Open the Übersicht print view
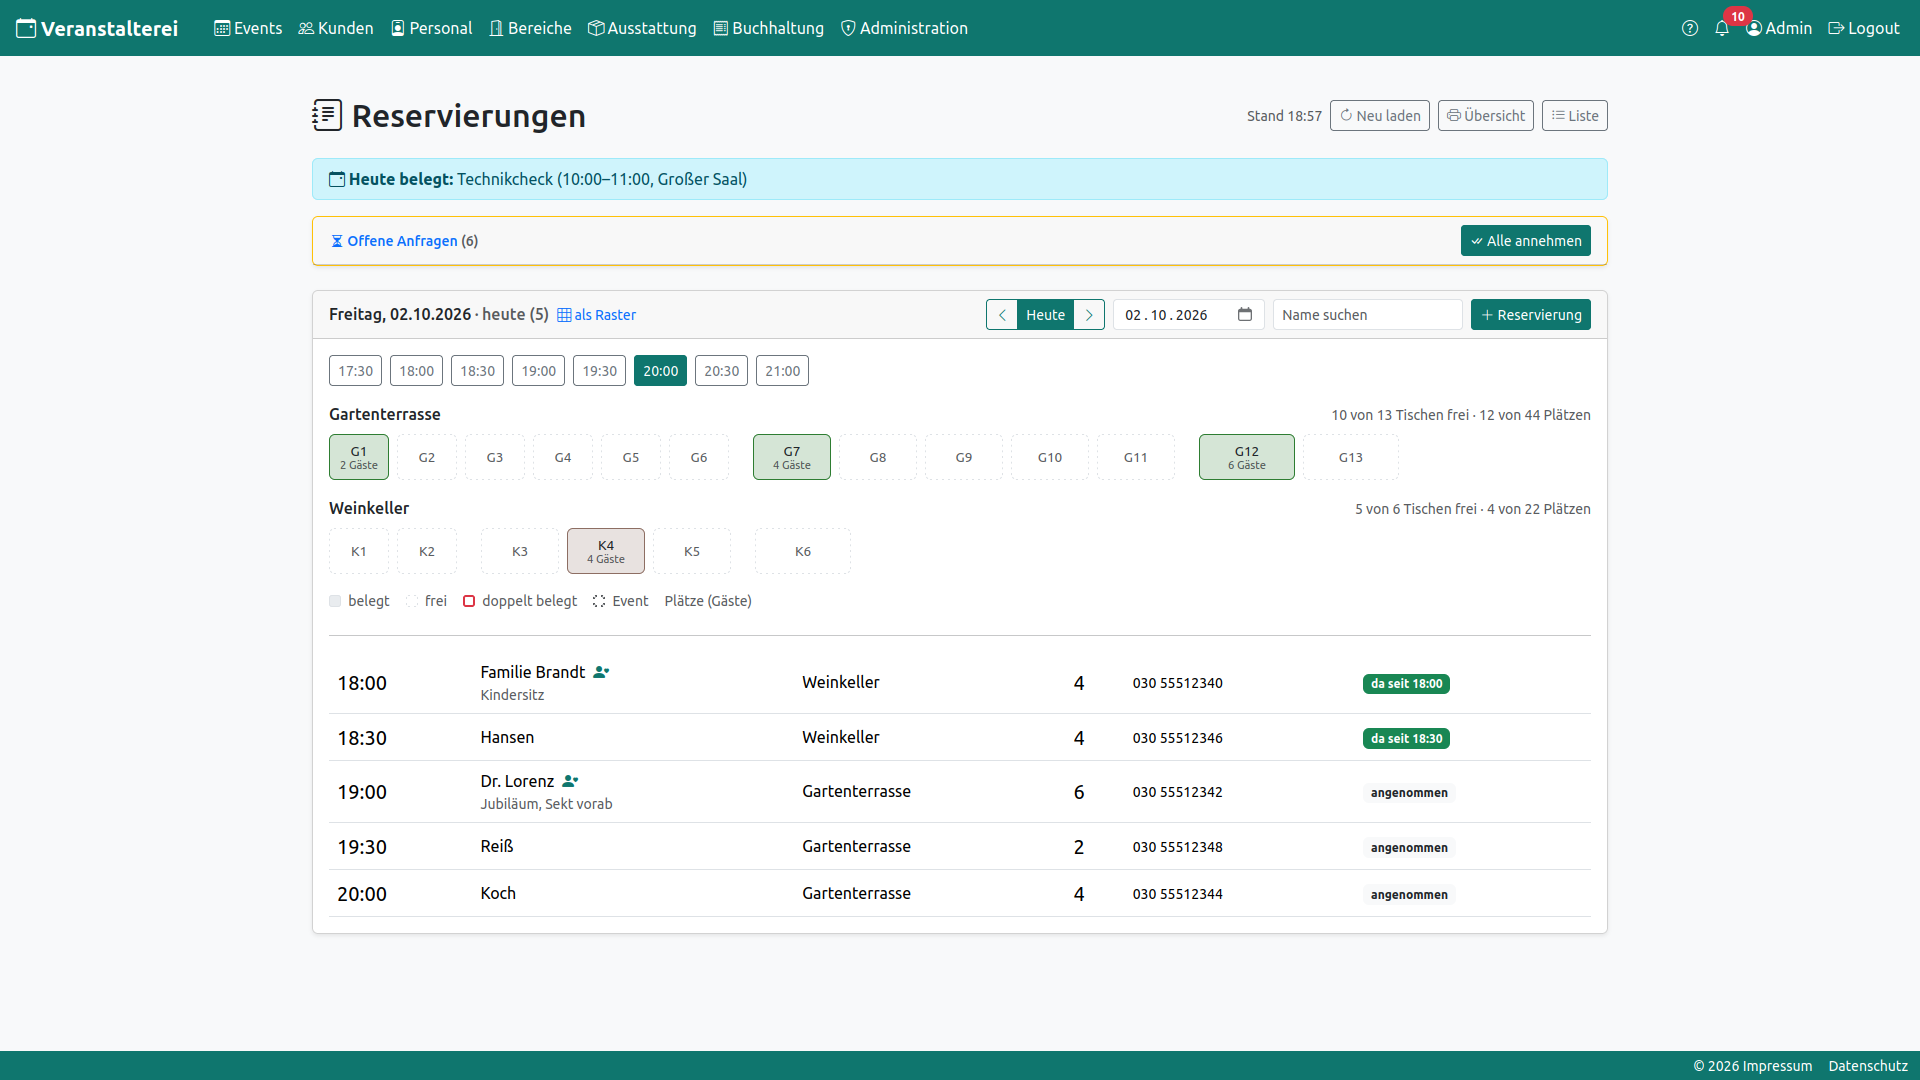Screen dimensions: 1920x1080 1486,116
